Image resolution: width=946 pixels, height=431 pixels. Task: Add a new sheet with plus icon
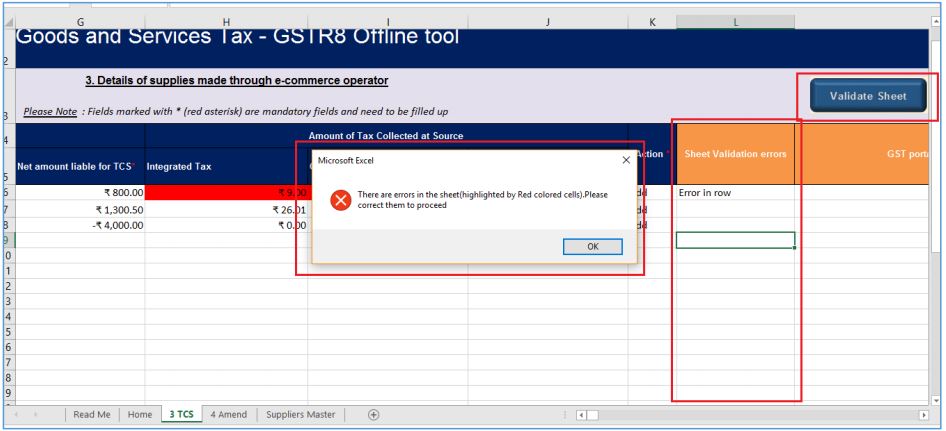coord(373,414)
